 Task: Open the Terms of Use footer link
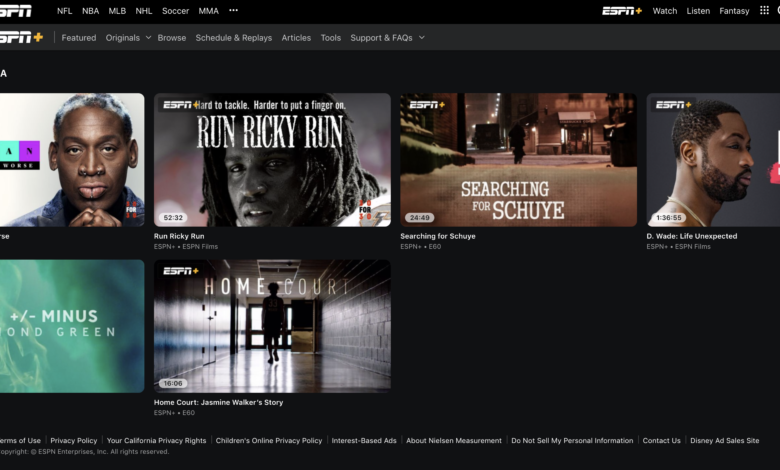[x=20, y=441]
